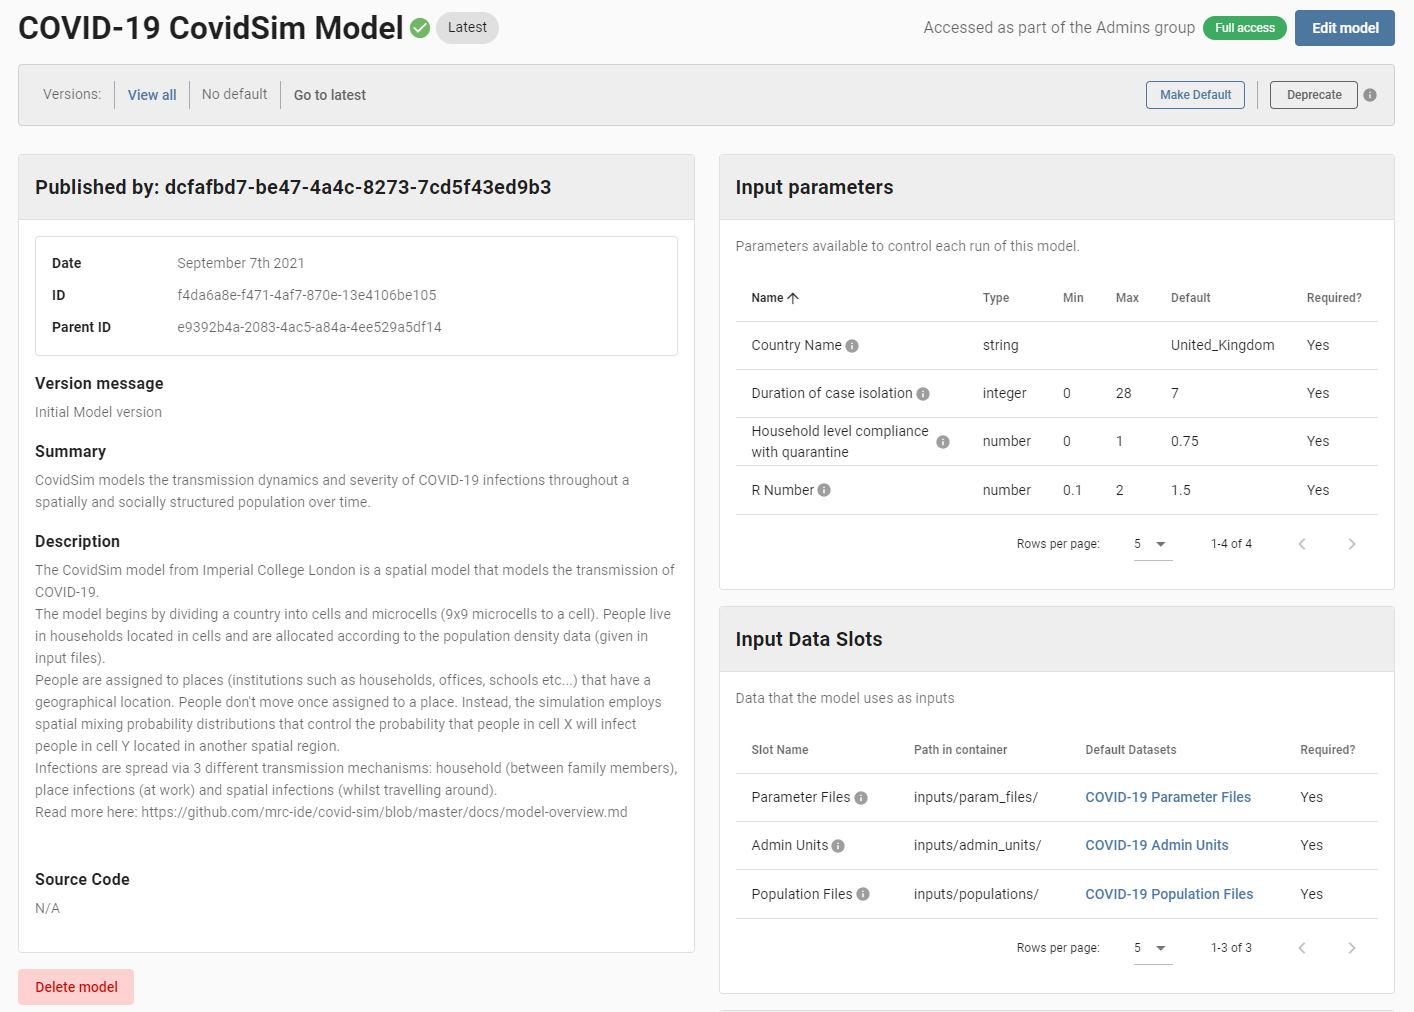Click the Admin Units info icon

838,846
